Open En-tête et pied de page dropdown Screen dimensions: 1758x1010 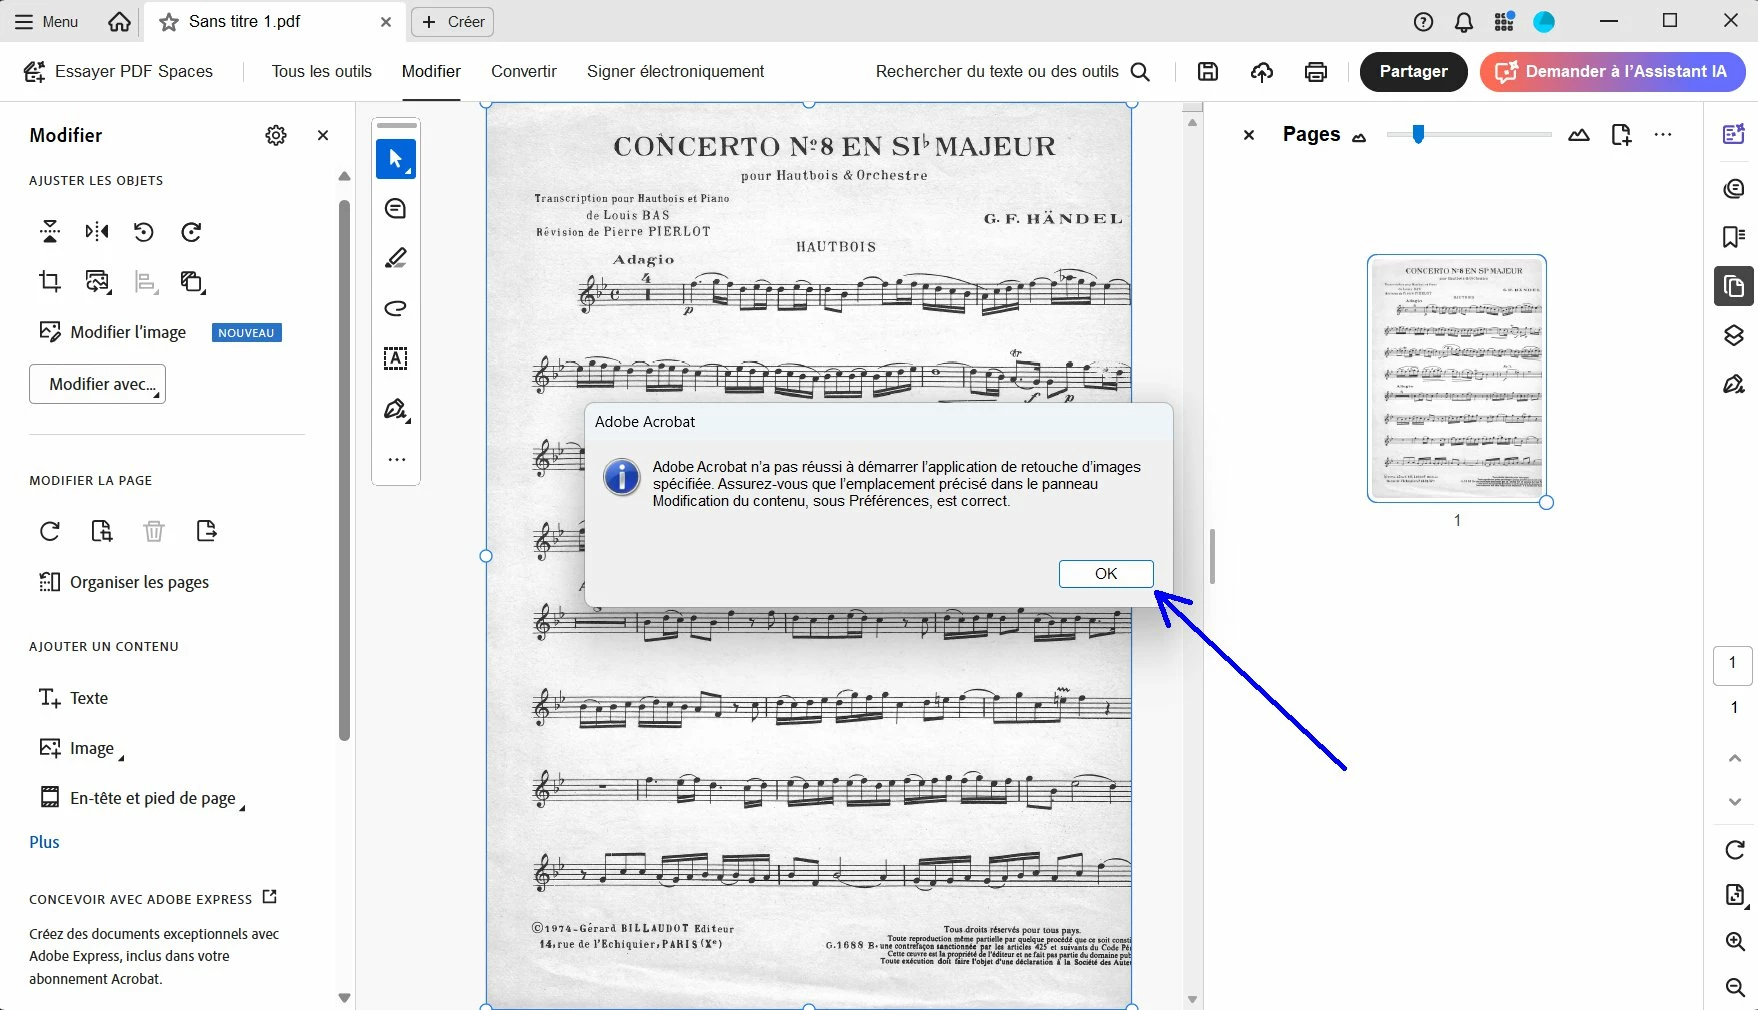(x=141, y=798)
